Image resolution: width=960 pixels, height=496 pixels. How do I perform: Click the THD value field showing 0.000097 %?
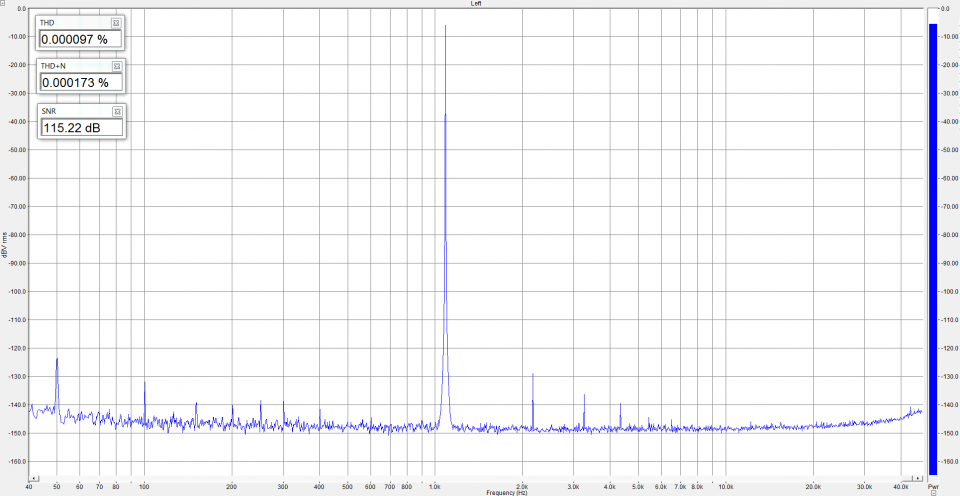[80, 39]
